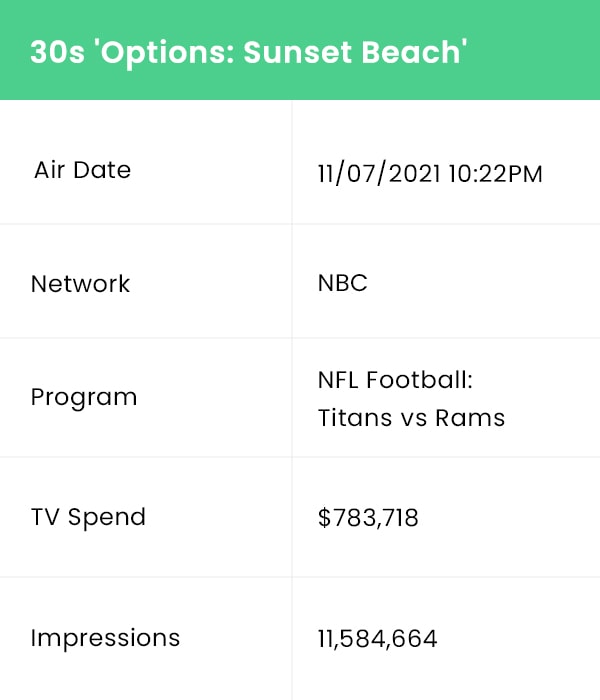Click the $783,718 TV spend value
Viewport: 600px width, 700px height.
[x=368, y=518]
